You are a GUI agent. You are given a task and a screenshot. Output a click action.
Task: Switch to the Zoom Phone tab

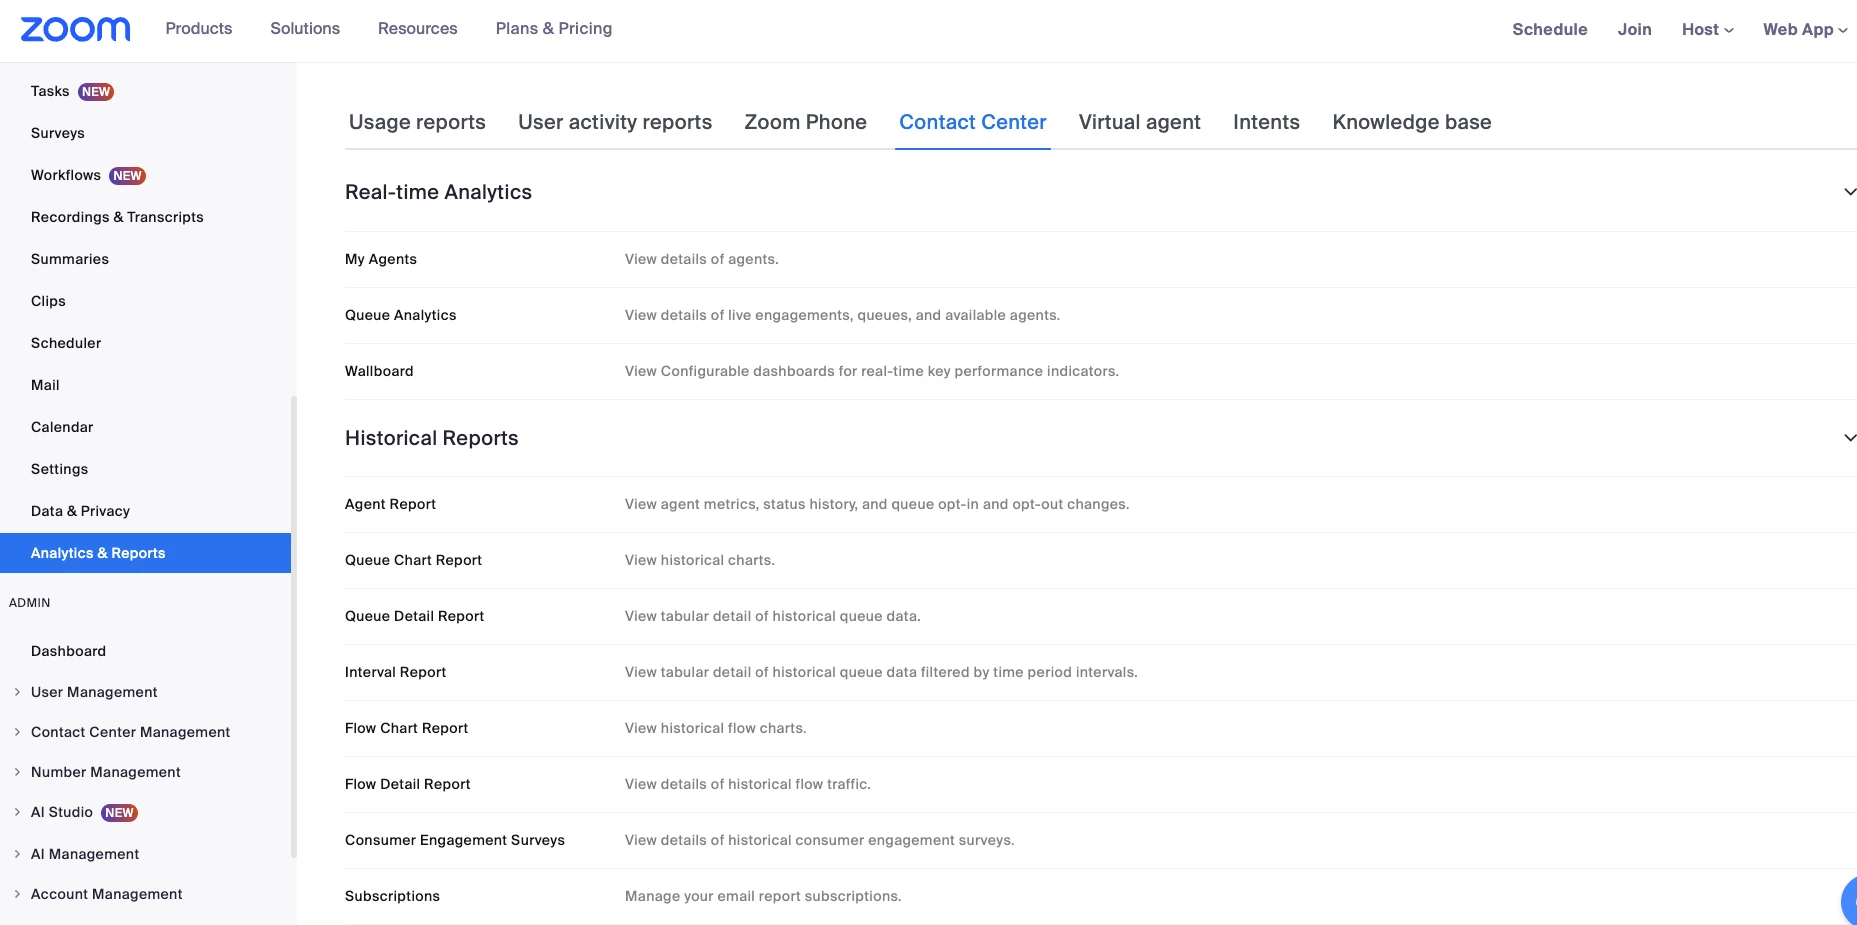pyautogui.click(x=806, y=122)
